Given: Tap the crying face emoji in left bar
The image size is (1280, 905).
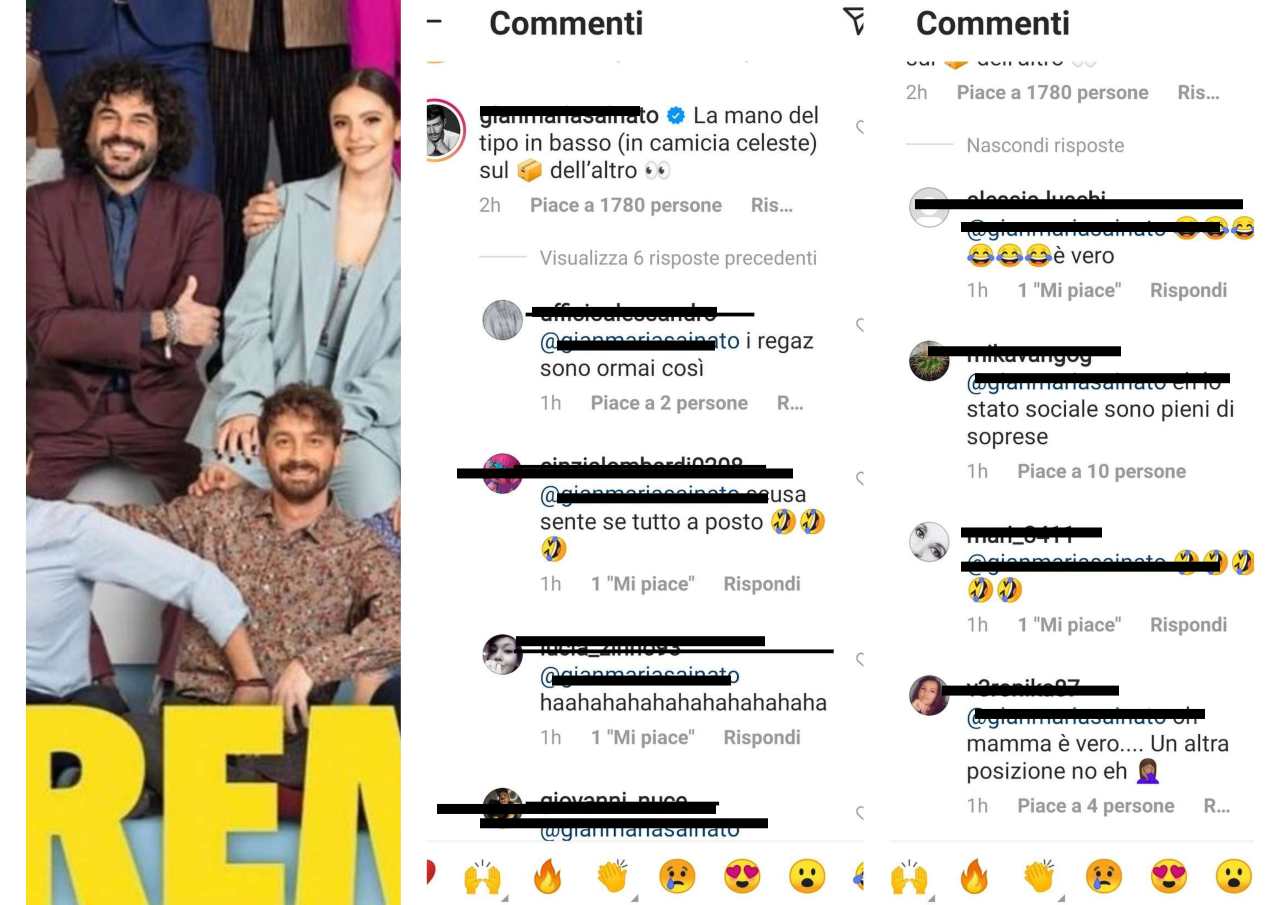Looking at the screenshot, I should click(x=677, y=877).
